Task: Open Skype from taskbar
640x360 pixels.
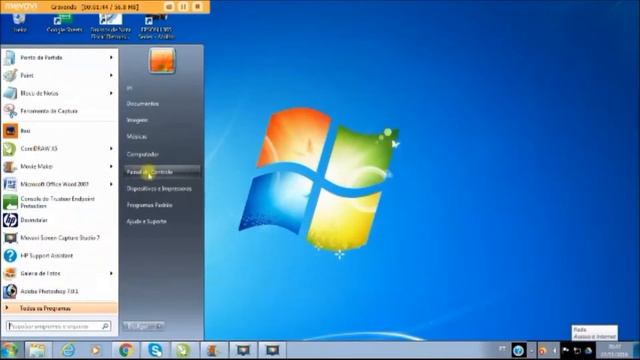Action: point(155,350)
